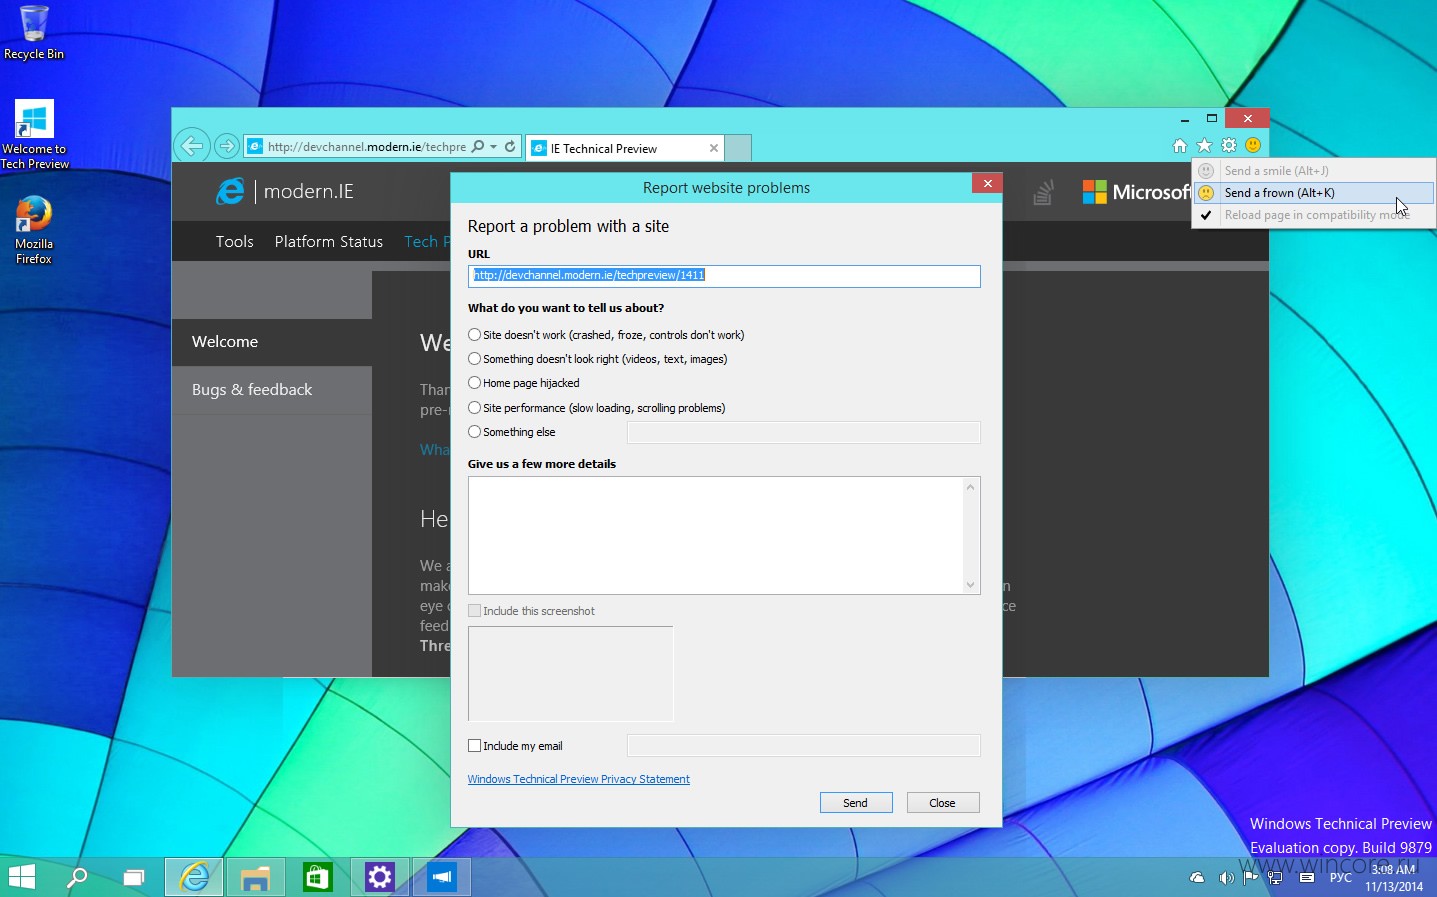The image size is (1437, 897).
Task: Open Windows Store from taskbar
Action: 318,877
